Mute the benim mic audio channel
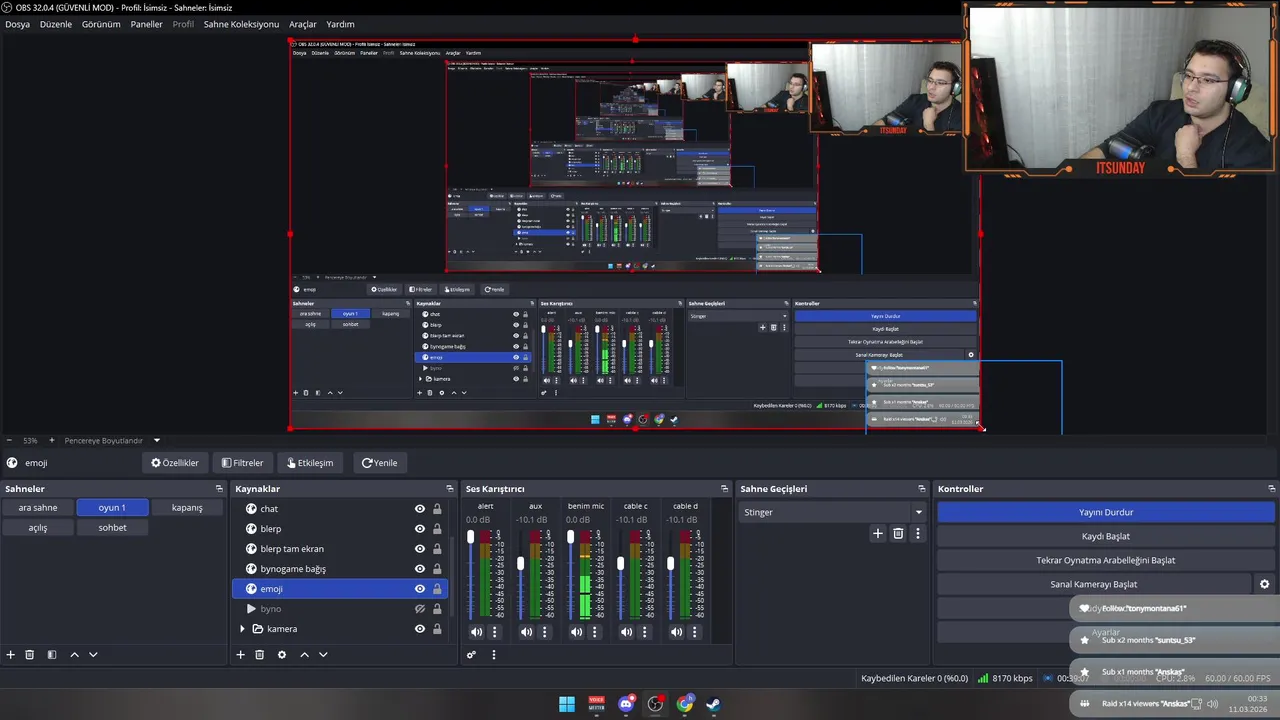Screen dimensions: 1280x720 click(x=576, y=632)
